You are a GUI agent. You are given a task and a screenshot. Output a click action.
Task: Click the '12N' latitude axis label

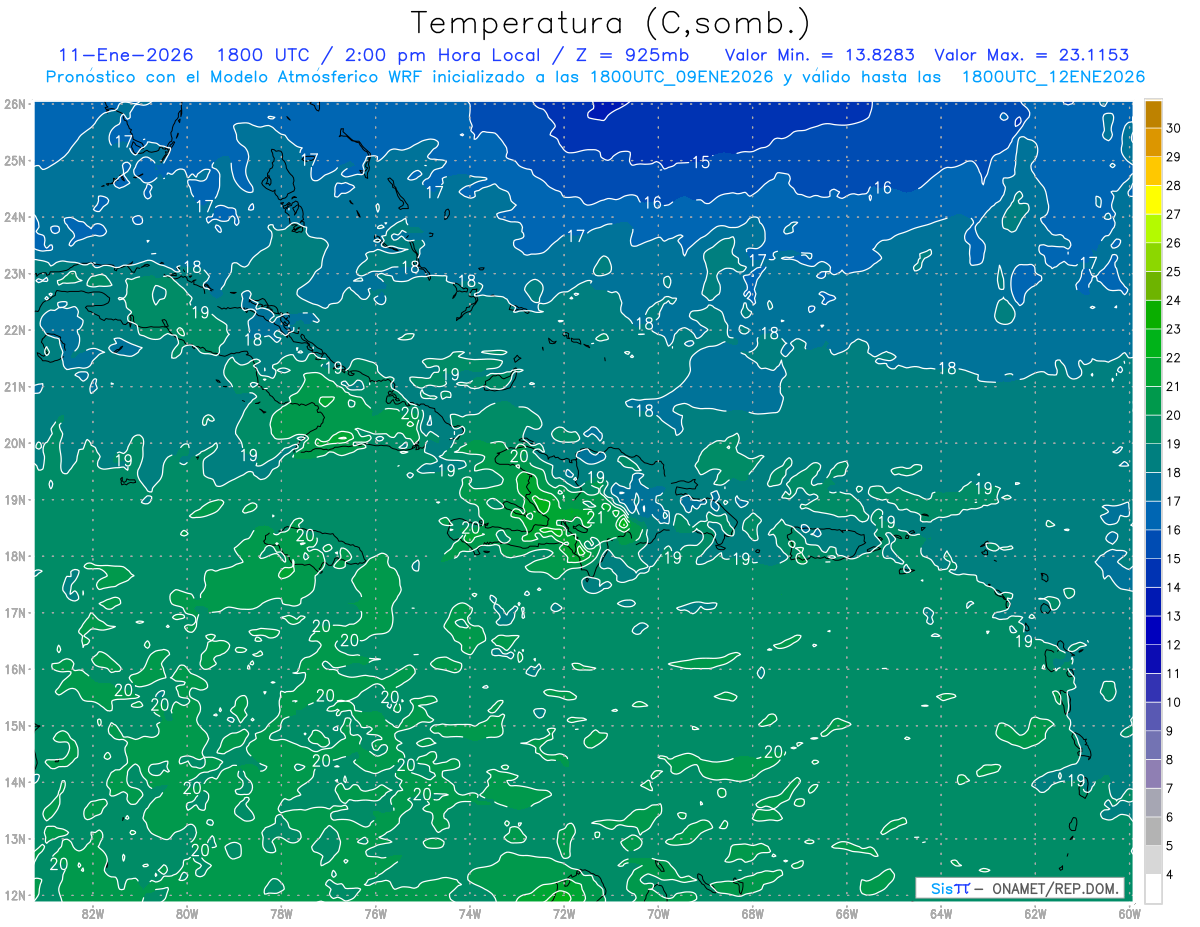coord(15,895)
